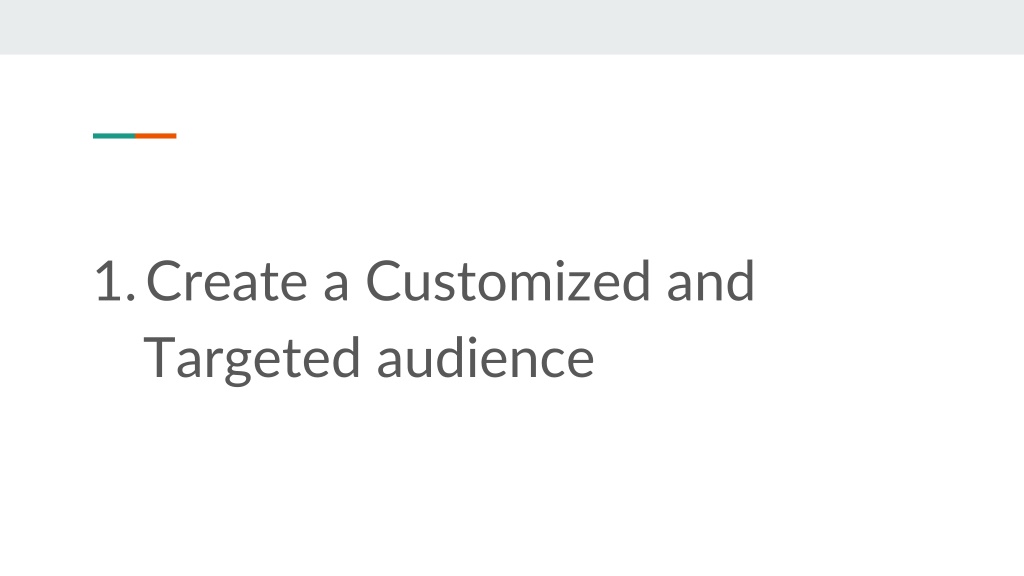
Task: Click the word "and" ending the first line
Action: [x=711, y=281]
